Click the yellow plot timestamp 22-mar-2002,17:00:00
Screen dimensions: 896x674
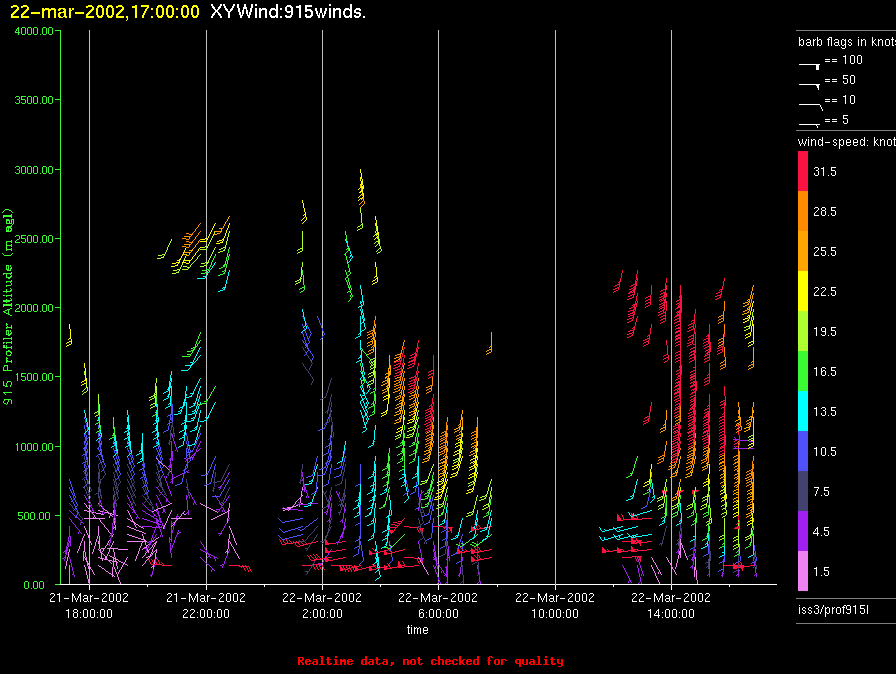[104, 11]
